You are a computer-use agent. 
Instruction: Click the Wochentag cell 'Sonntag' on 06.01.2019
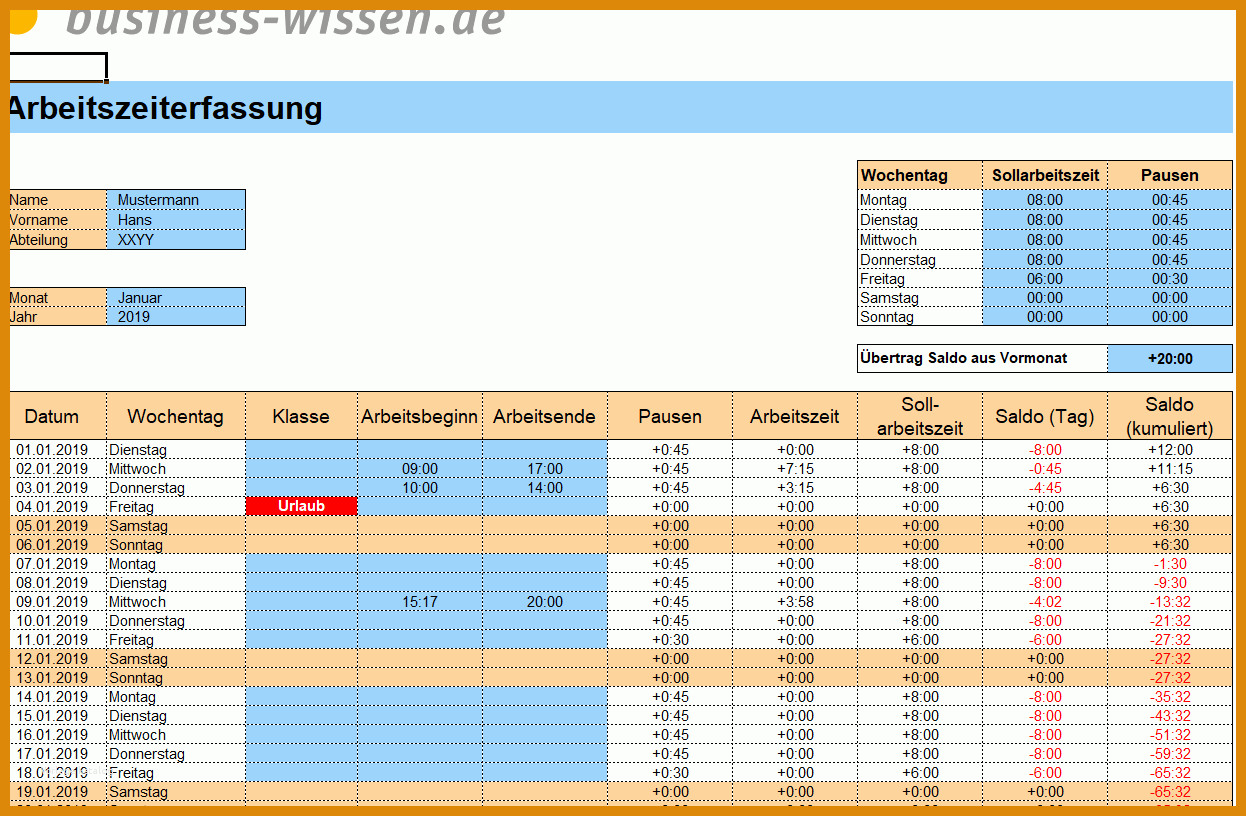[176, 545]
